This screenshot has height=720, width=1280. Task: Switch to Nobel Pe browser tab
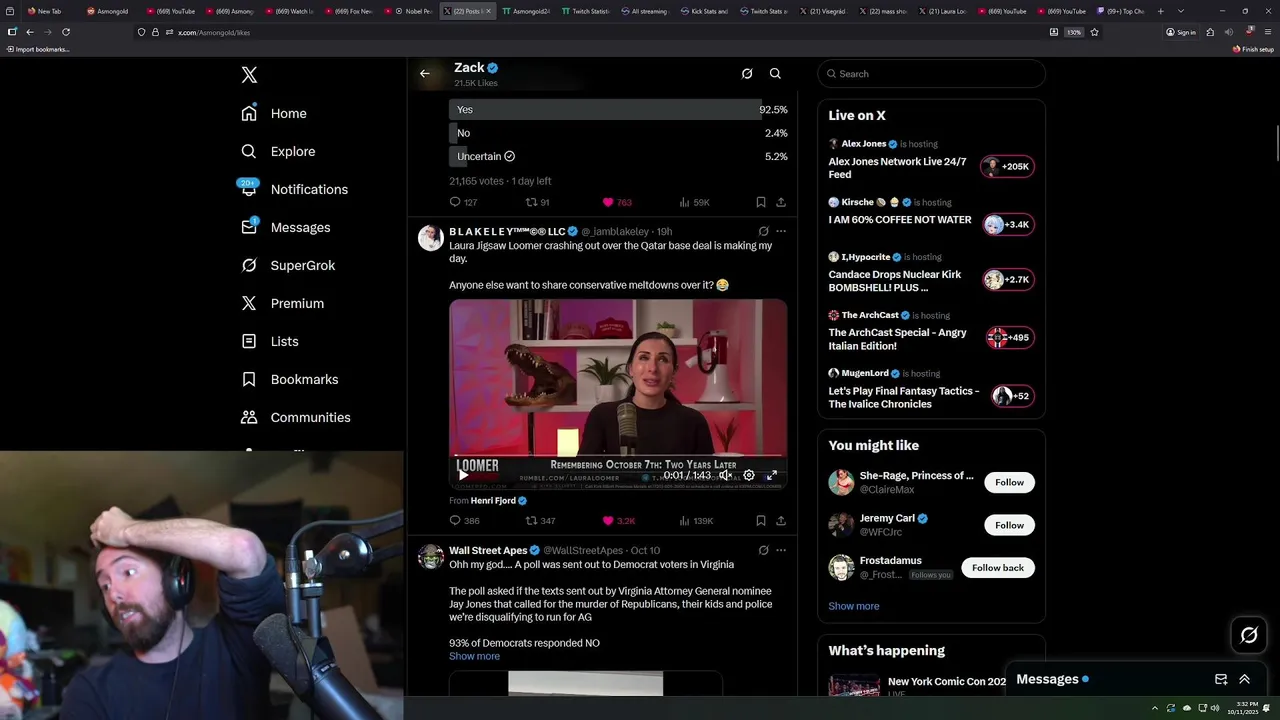tap(413, 11)
